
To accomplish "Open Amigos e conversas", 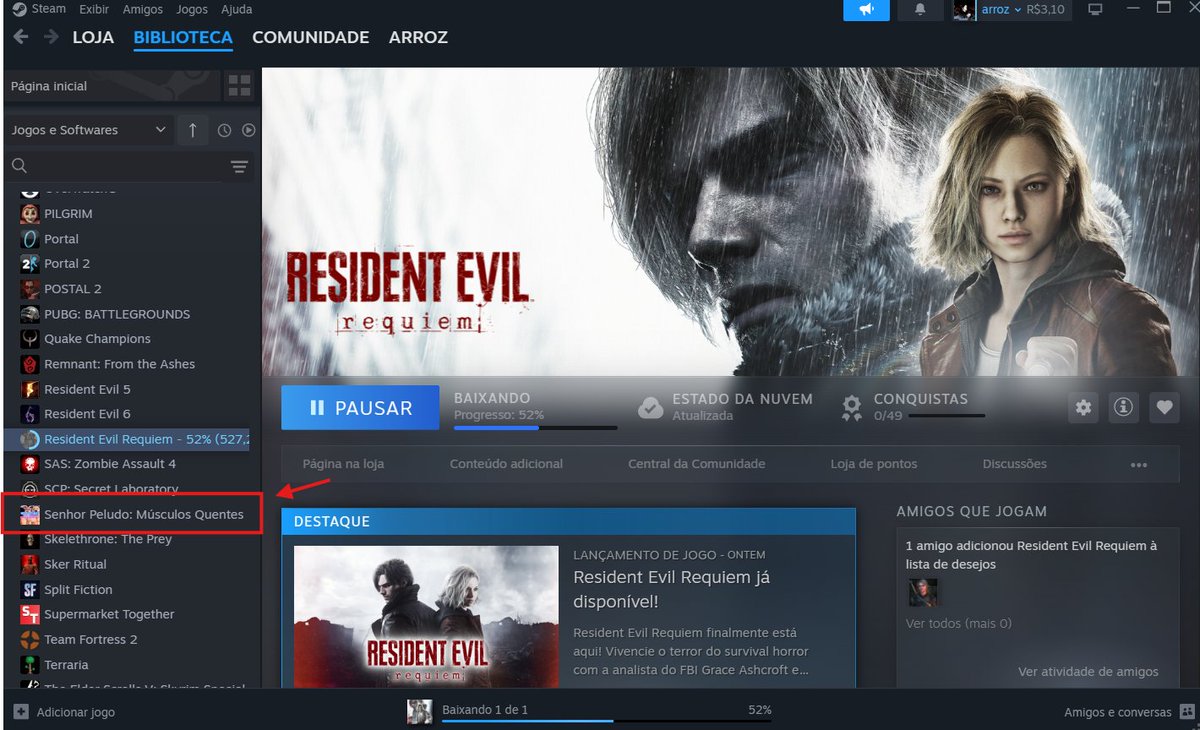I will point(1117,712).
